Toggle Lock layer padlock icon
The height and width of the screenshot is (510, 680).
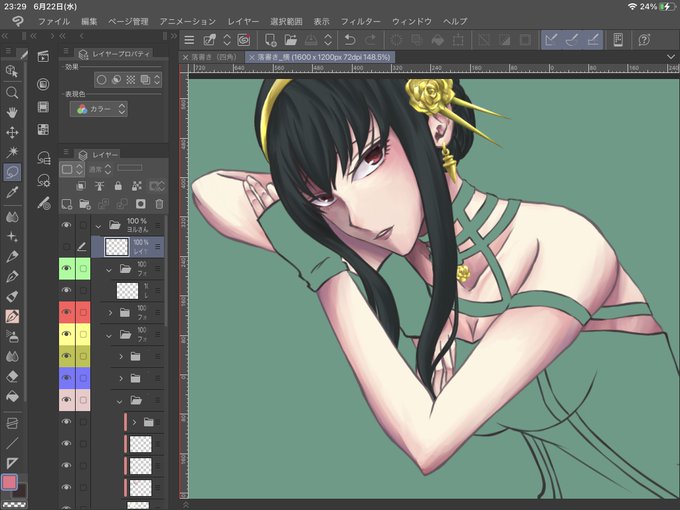[x=118, y=186]
